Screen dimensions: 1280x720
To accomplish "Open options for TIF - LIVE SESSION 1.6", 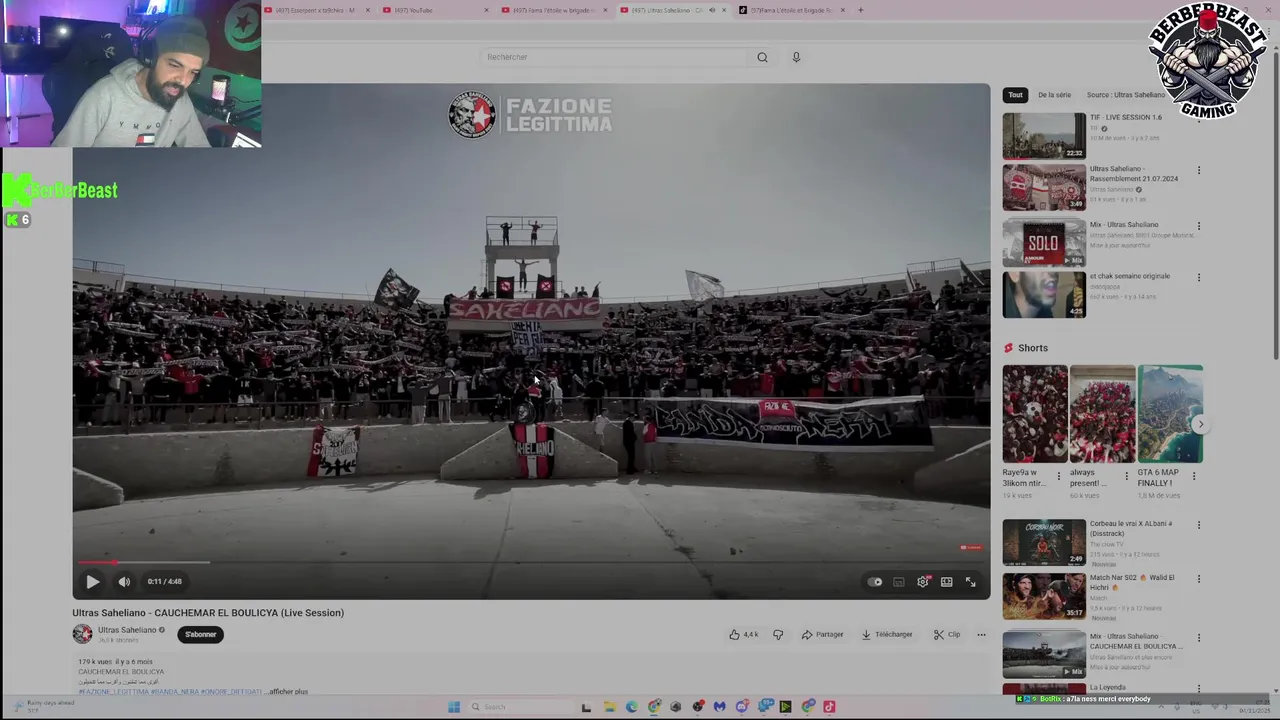I will point(1199,119).
